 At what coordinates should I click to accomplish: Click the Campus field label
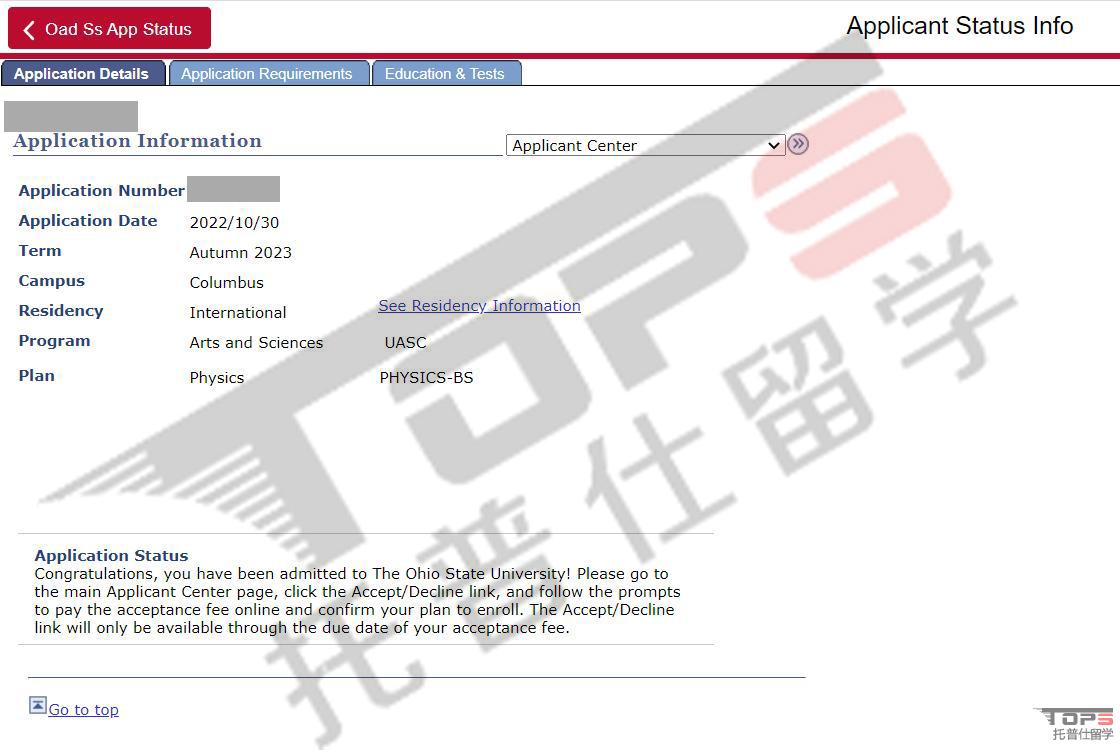pyautogui.click(x=51, y=281)
